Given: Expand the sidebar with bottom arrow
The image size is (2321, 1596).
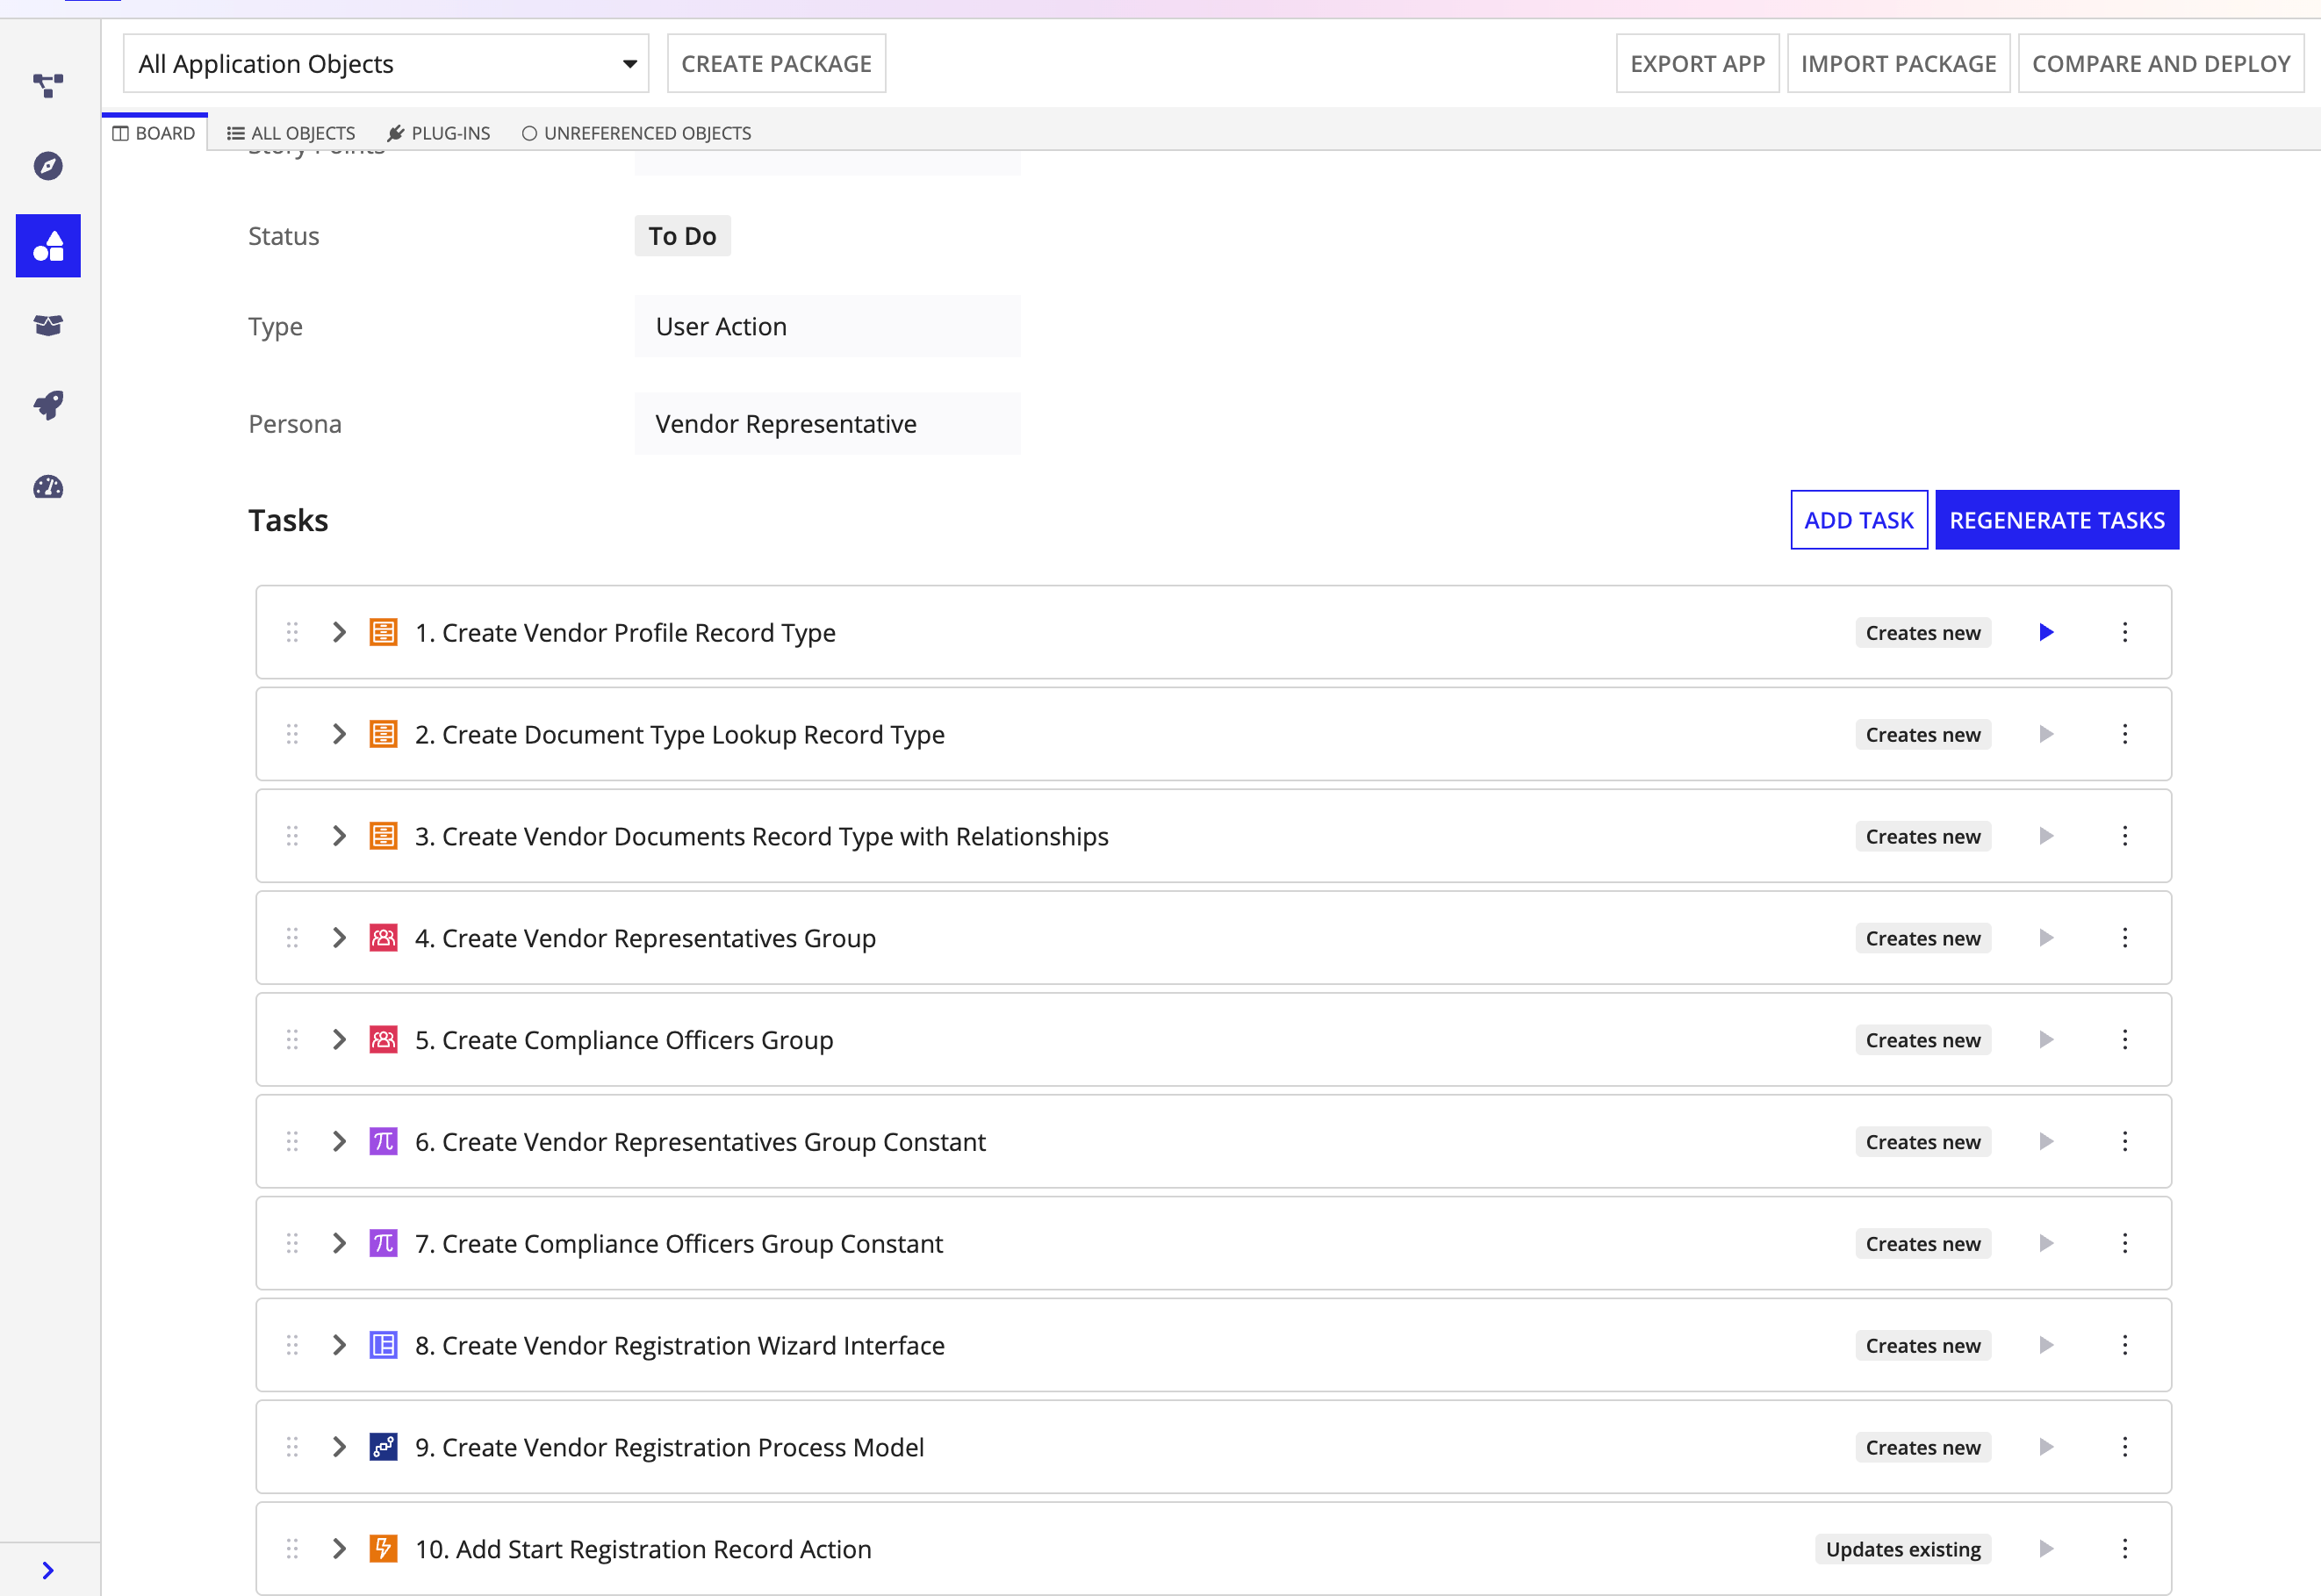Looking at the screenshot, I should (x=48, y=1570).
